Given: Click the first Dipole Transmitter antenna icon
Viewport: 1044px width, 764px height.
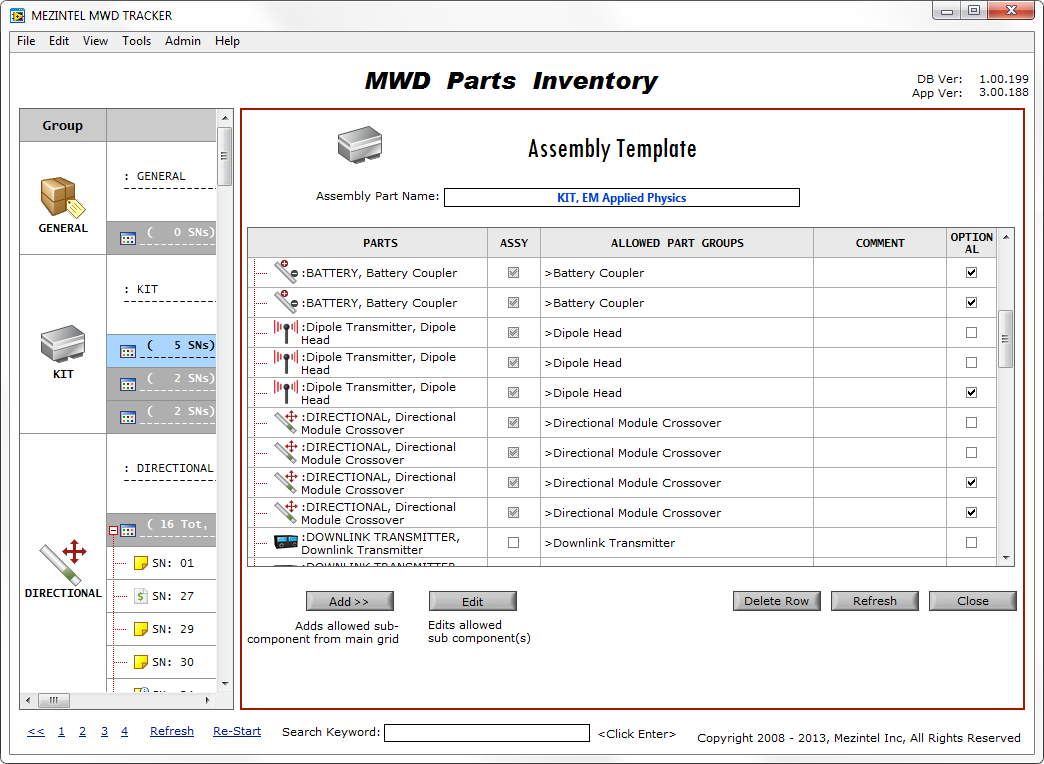Looking at the screenshot, I should [x=286, y=332].
